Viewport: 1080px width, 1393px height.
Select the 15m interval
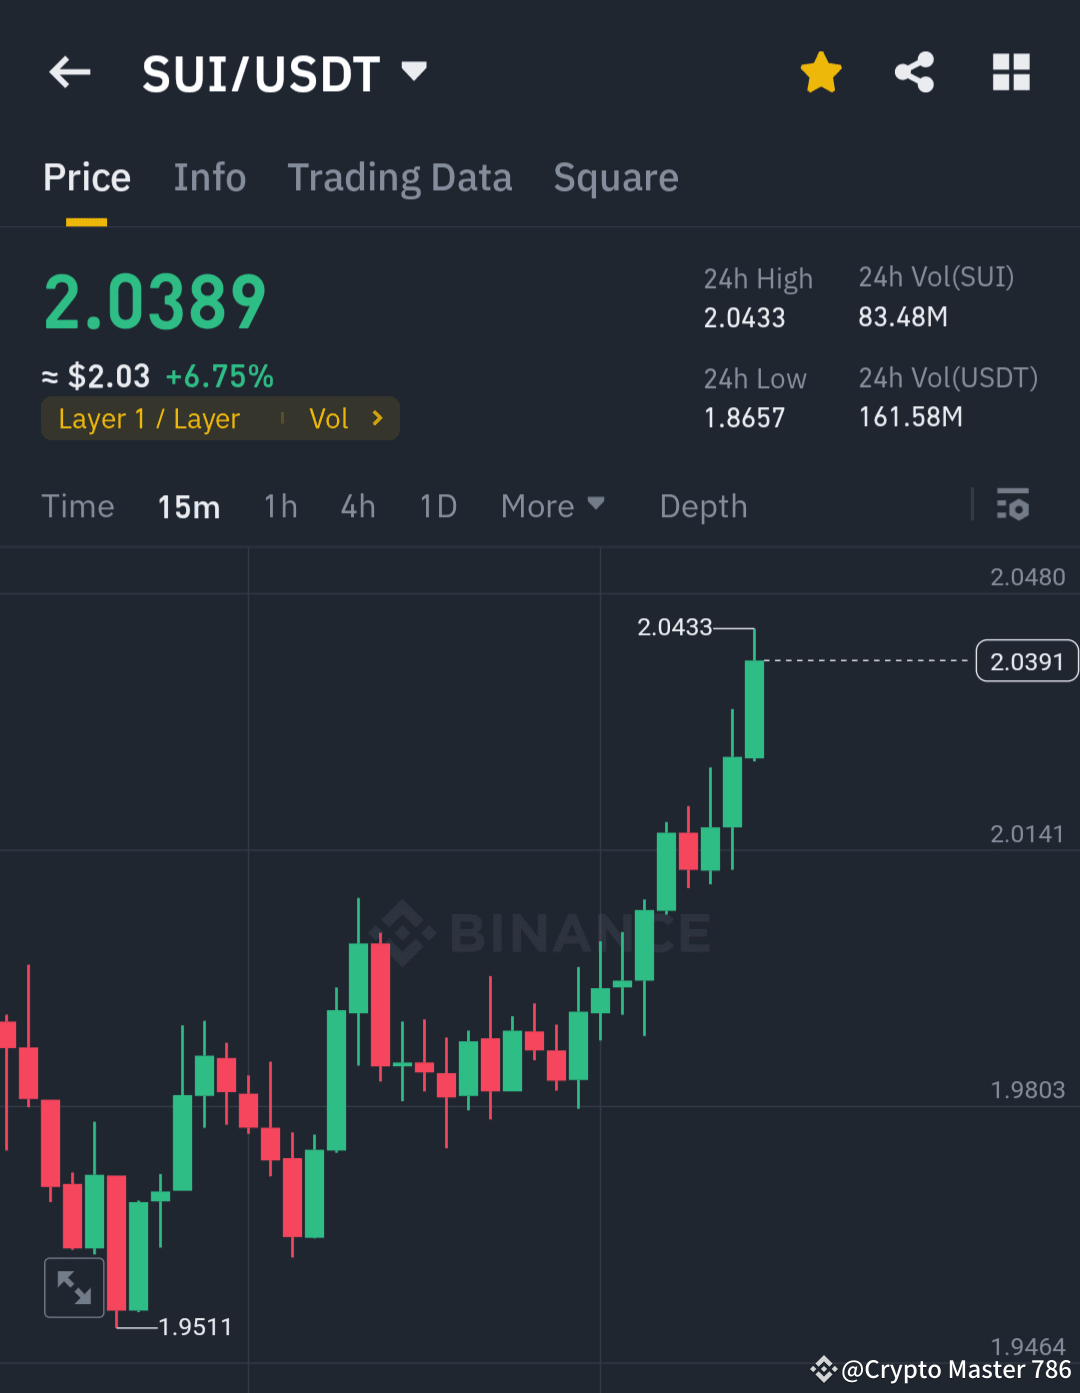click(x=188, y=506)
